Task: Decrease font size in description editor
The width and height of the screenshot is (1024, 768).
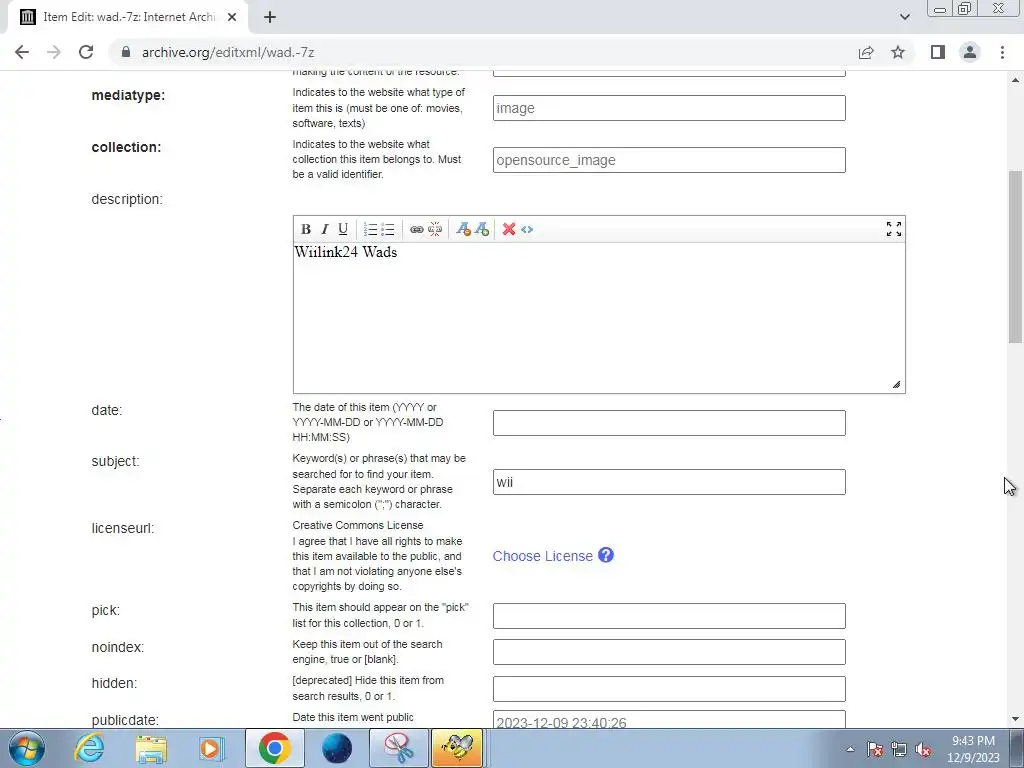Action: click(464, 229)
